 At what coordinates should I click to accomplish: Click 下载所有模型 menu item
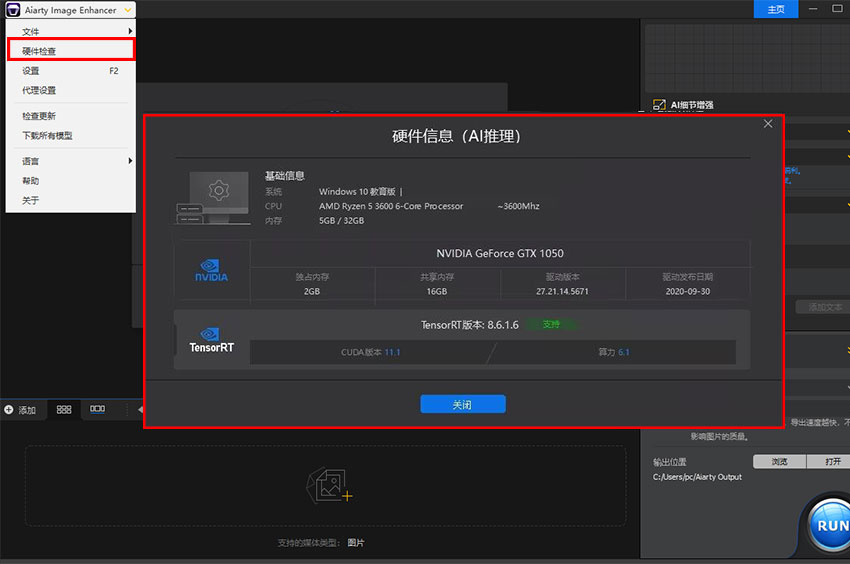[x=70, y=136]
